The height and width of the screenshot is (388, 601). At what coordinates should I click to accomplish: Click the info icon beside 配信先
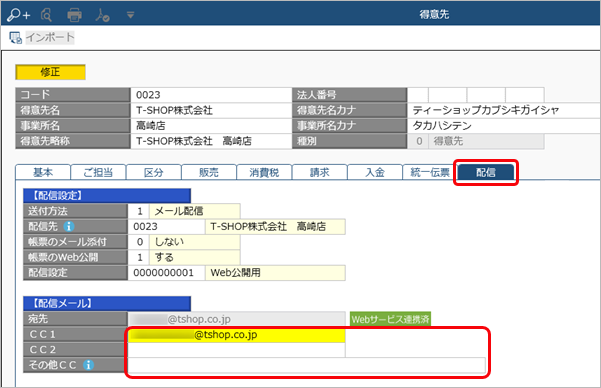pyautogui.click(x=69, y=227)
